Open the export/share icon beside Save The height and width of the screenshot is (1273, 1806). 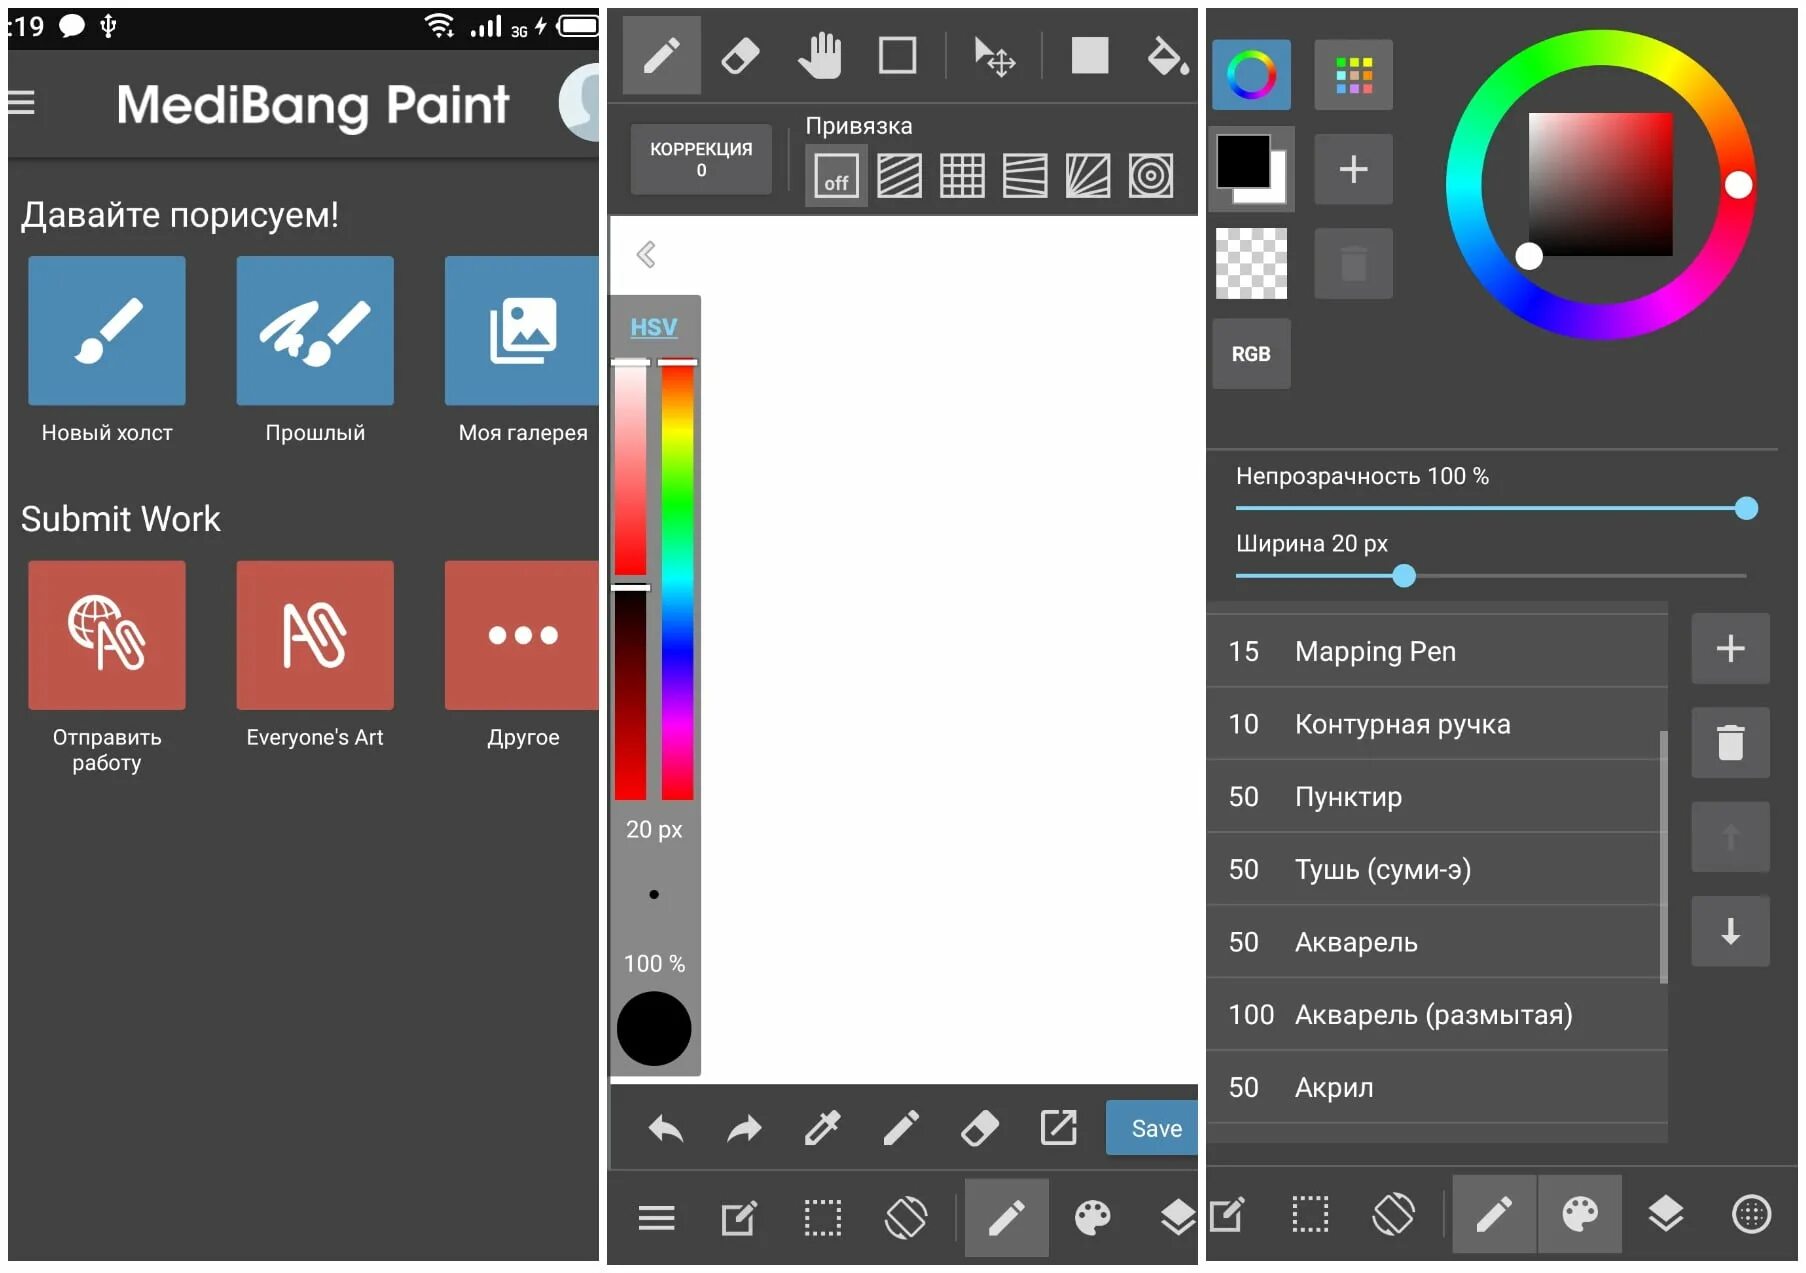(1058, 1127)
